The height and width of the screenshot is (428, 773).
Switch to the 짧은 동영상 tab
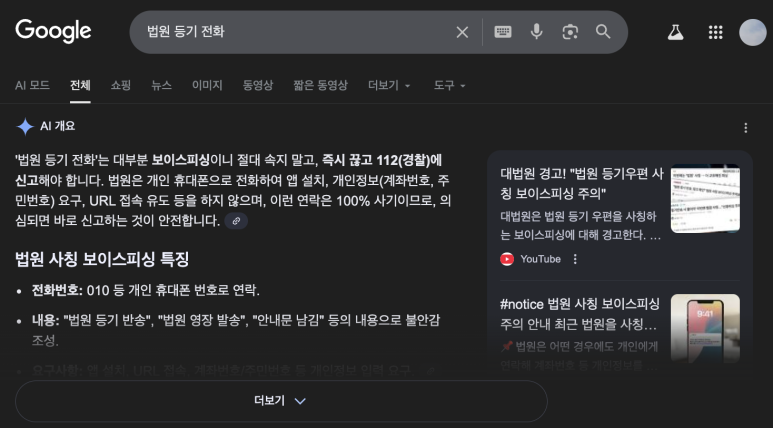click(320, 85)
